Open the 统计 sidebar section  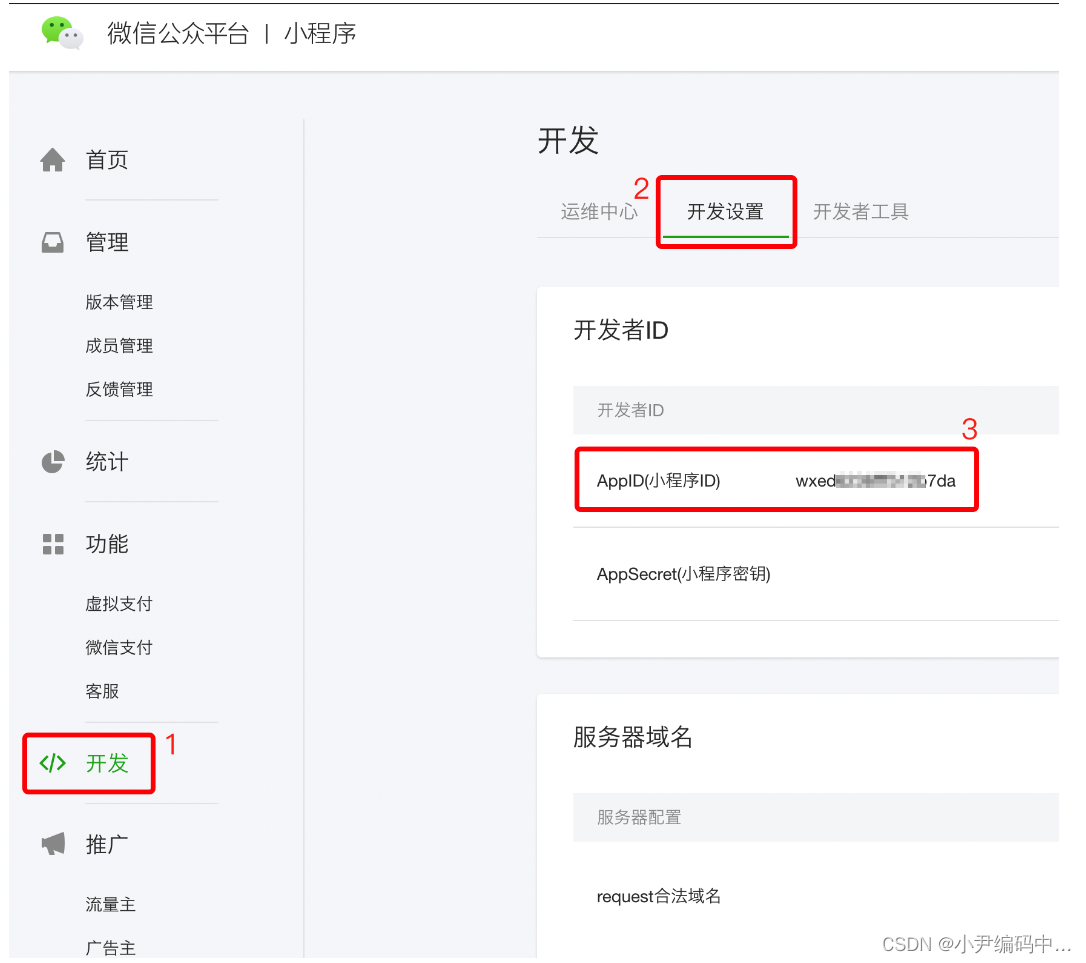pyautogui.click(x=107, y=462)
